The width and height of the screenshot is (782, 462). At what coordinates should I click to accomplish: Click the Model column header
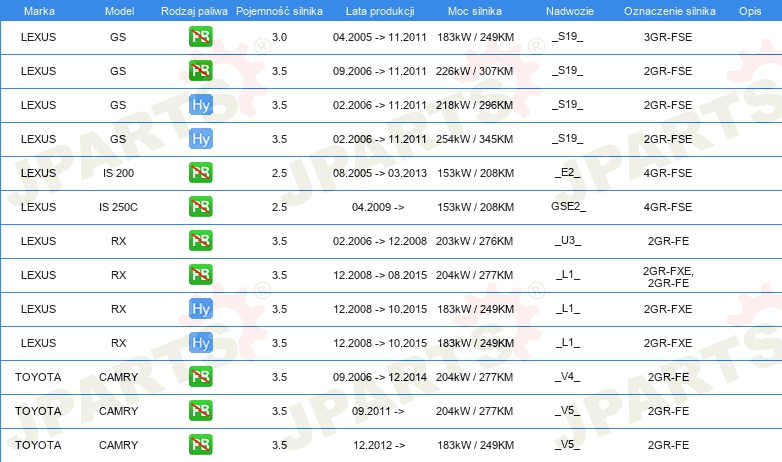point(119,11)
